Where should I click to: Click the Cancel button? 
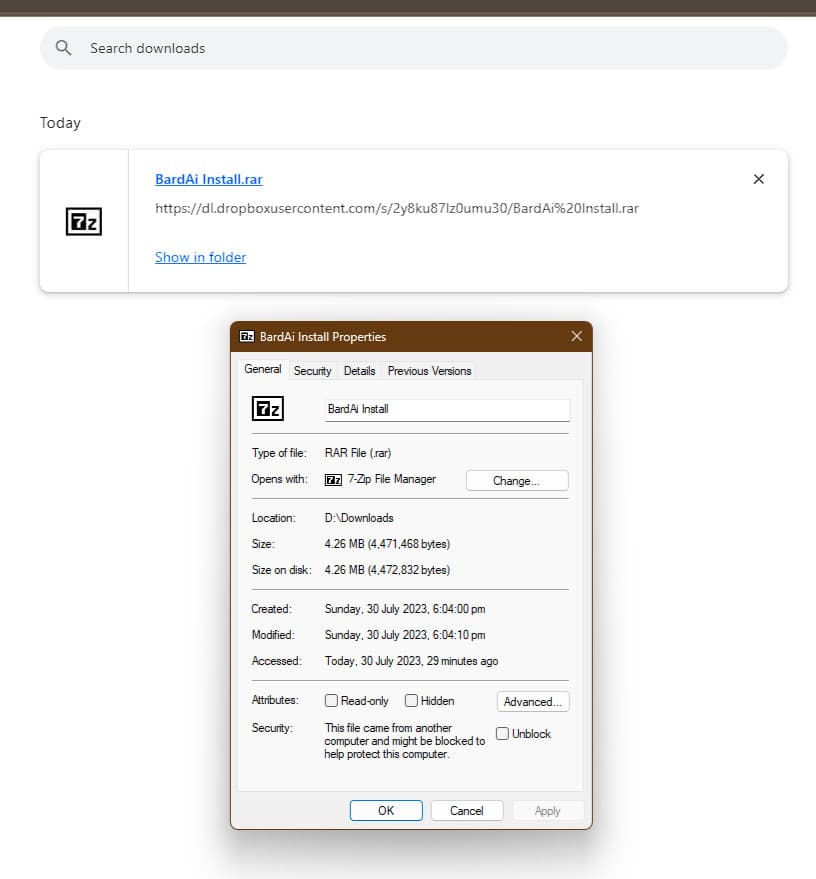point(466,810)
